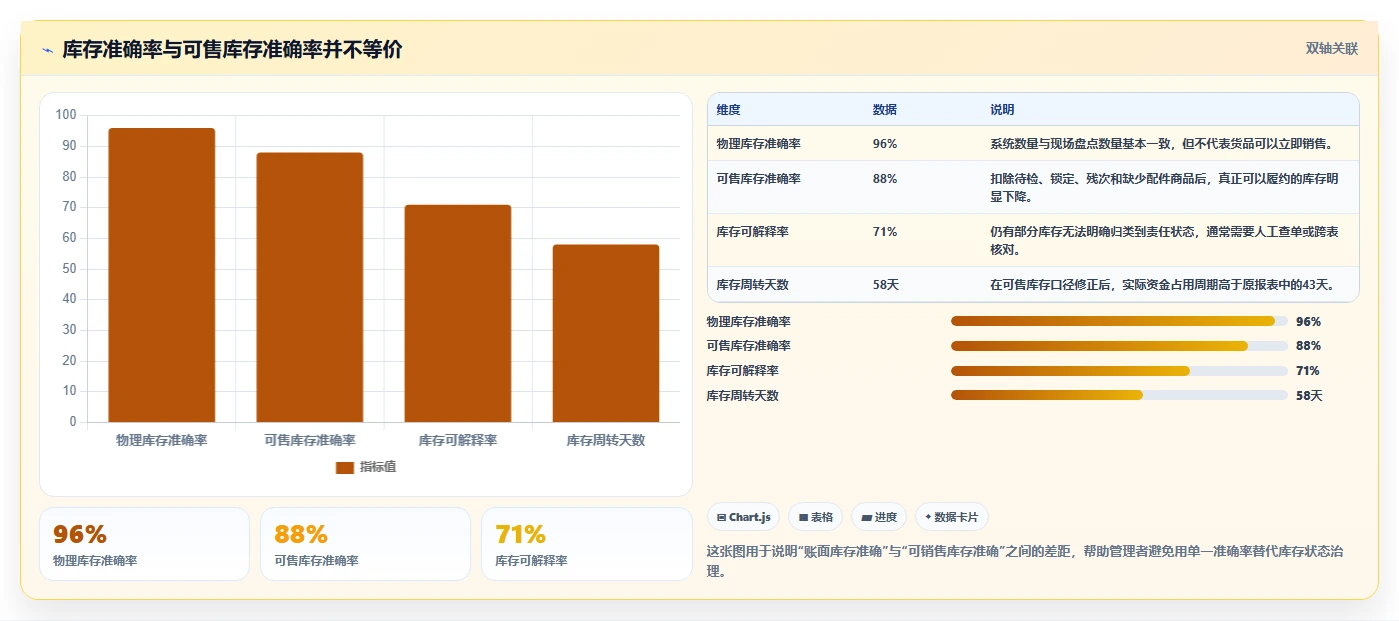Click the 库存可解释率 label left of the progress bar

[x=743, y=371]
